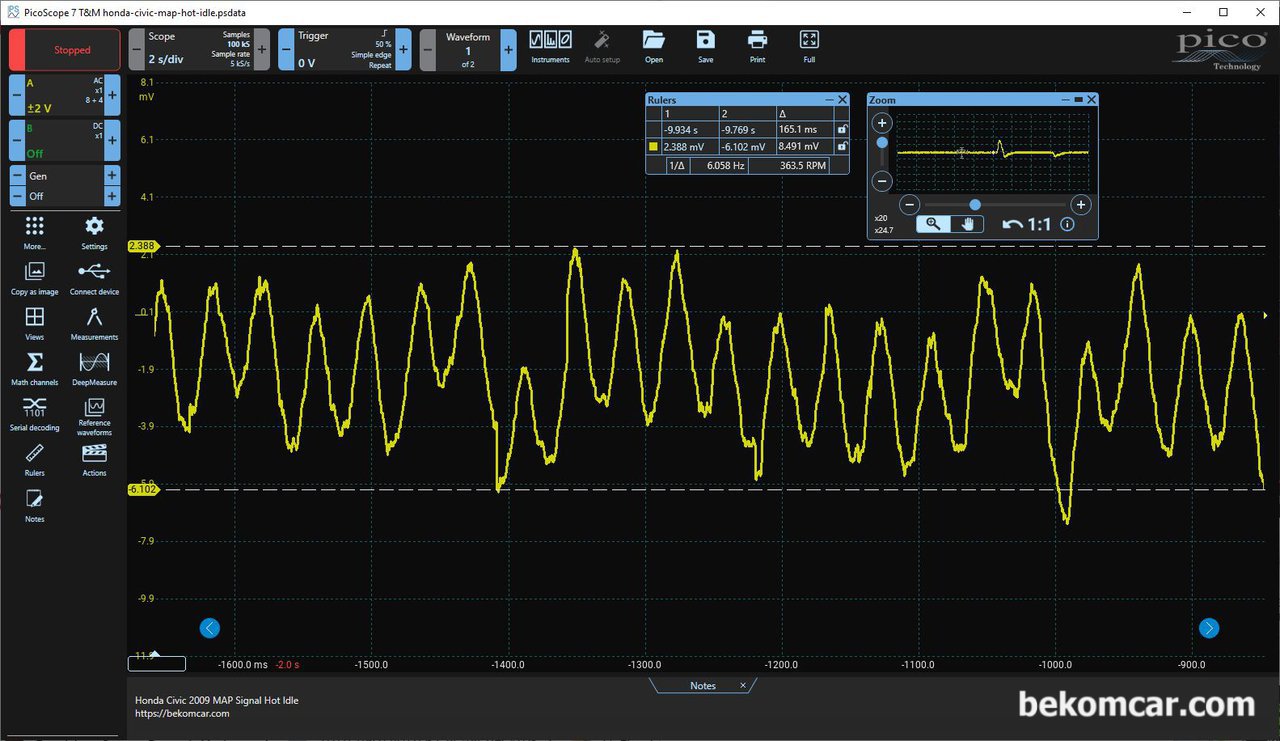Click plus on Zoom vertical slider
Viewport: 1280px width, 741px height.
[881, 124]
